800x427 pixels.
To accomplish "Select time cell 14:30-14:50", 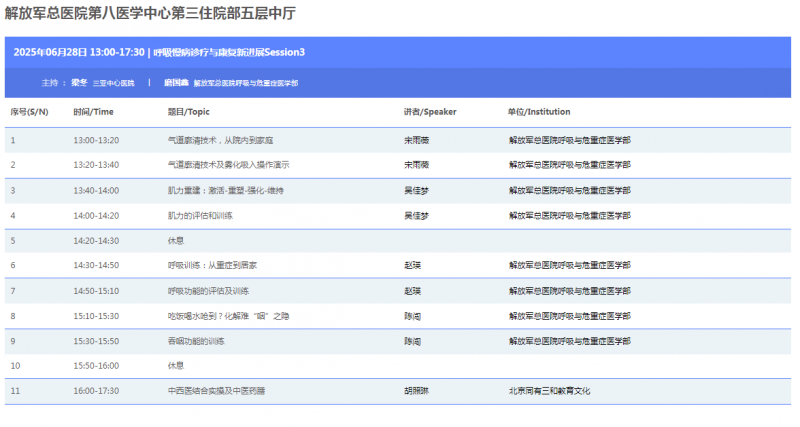I will [x=96, y=265].
